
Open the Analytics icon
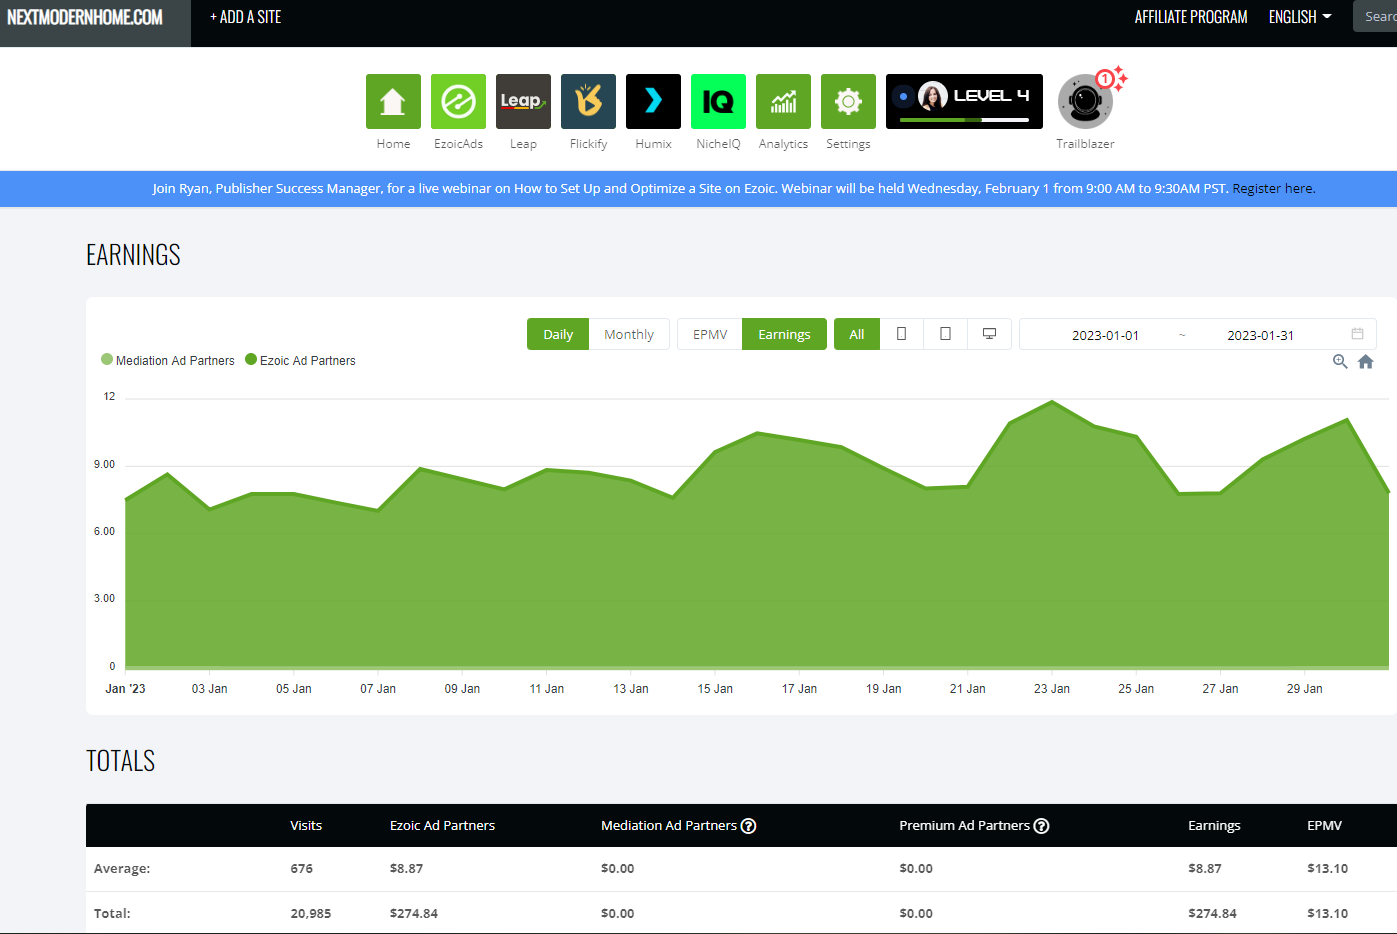point(783,101)
